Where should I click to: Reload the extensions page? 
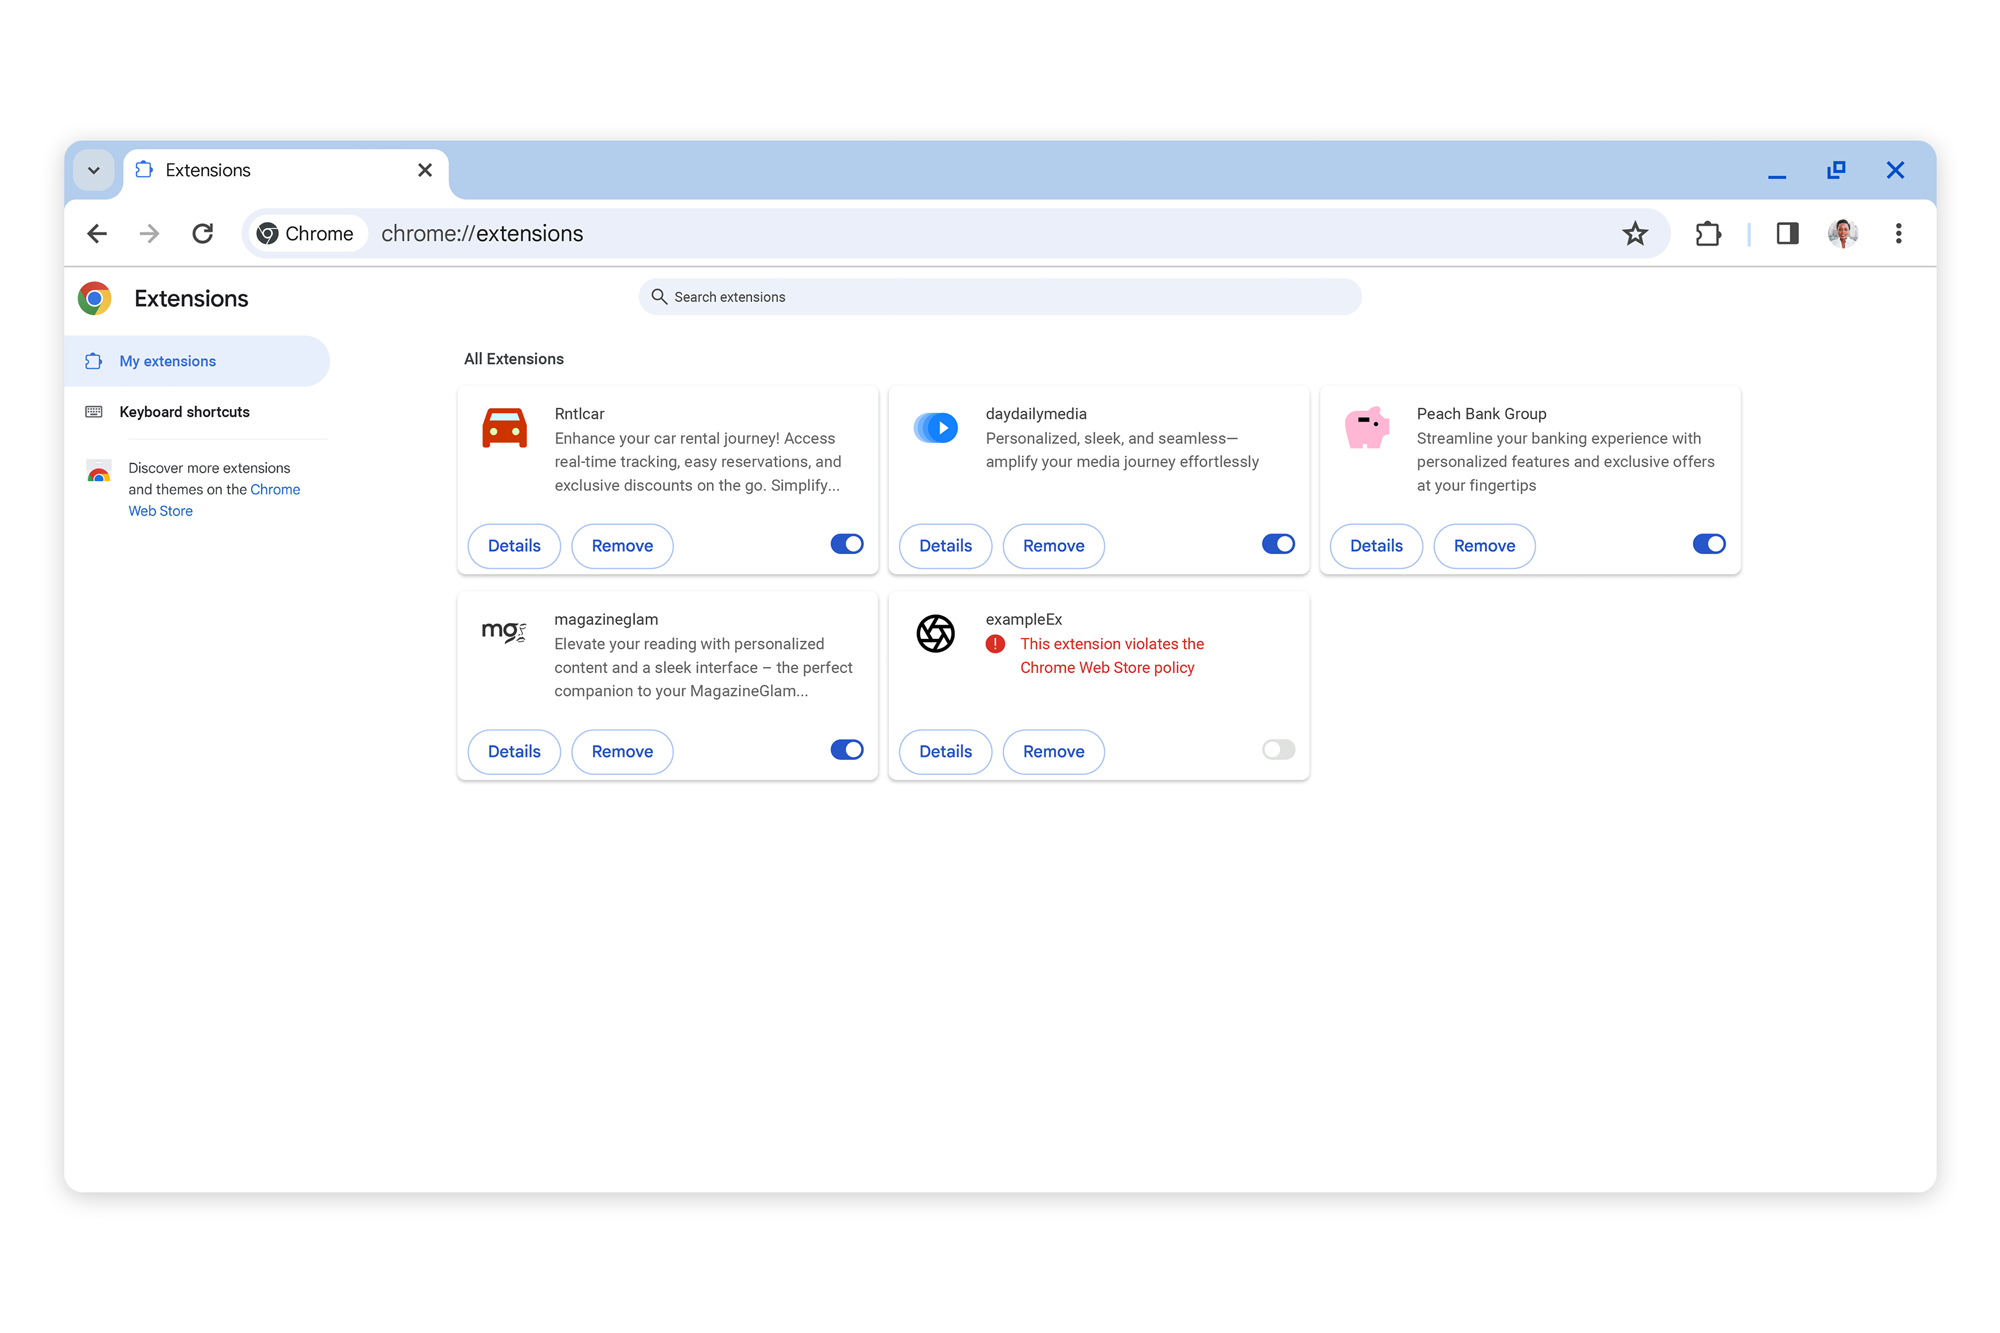click(203, 233)
